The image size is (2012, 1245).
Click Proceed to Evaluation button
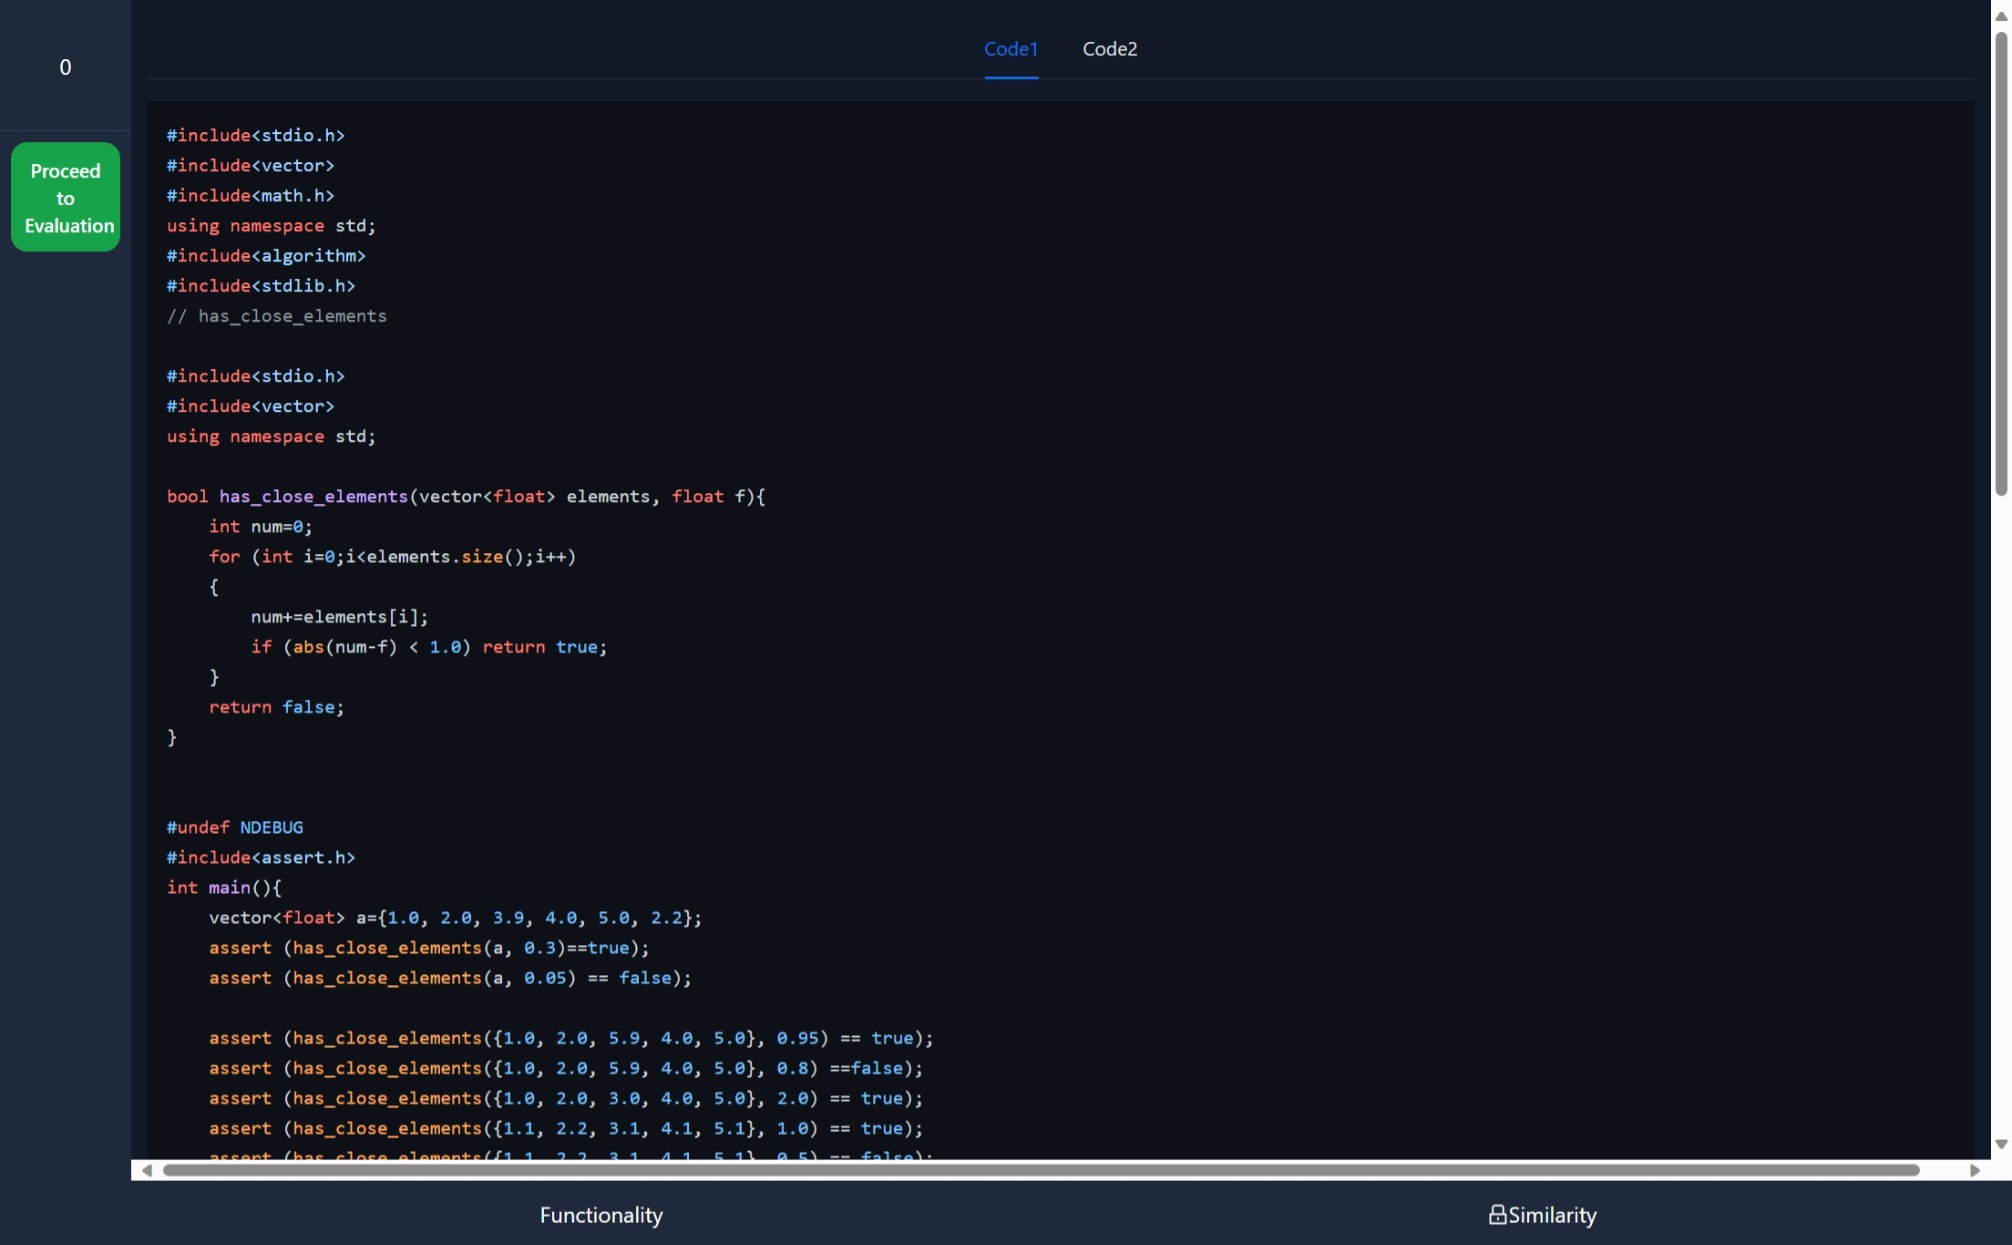[x=66, y=197]
